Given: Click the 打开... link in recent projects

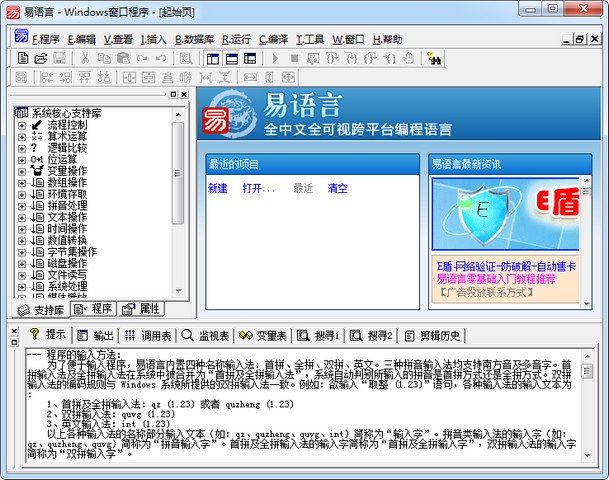Looking at the screenshot, I should coord(258,188).
